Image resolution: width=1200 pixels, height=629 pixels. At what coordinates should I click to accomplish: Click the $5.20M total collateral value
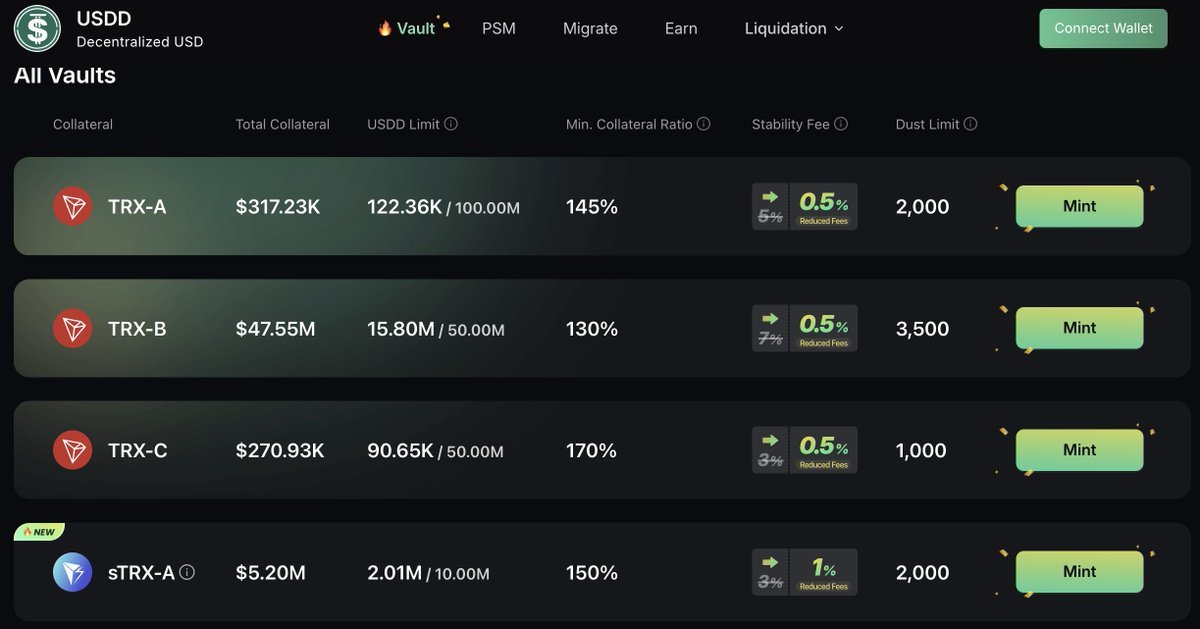coord(271,573)
